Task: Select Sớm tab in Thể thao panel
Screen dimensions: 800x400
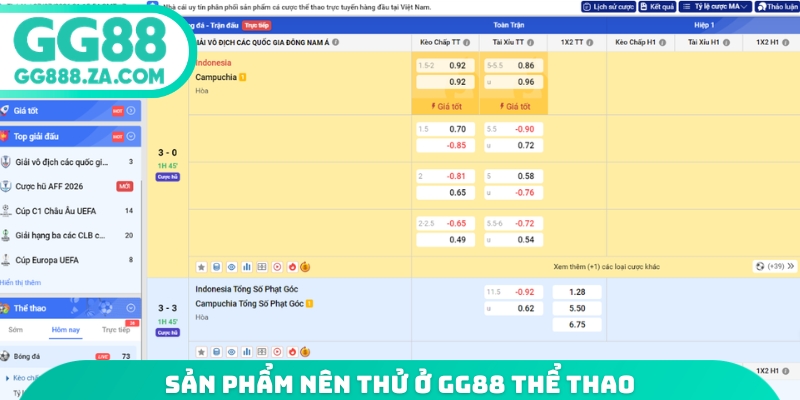Action: tap(16, 330)
